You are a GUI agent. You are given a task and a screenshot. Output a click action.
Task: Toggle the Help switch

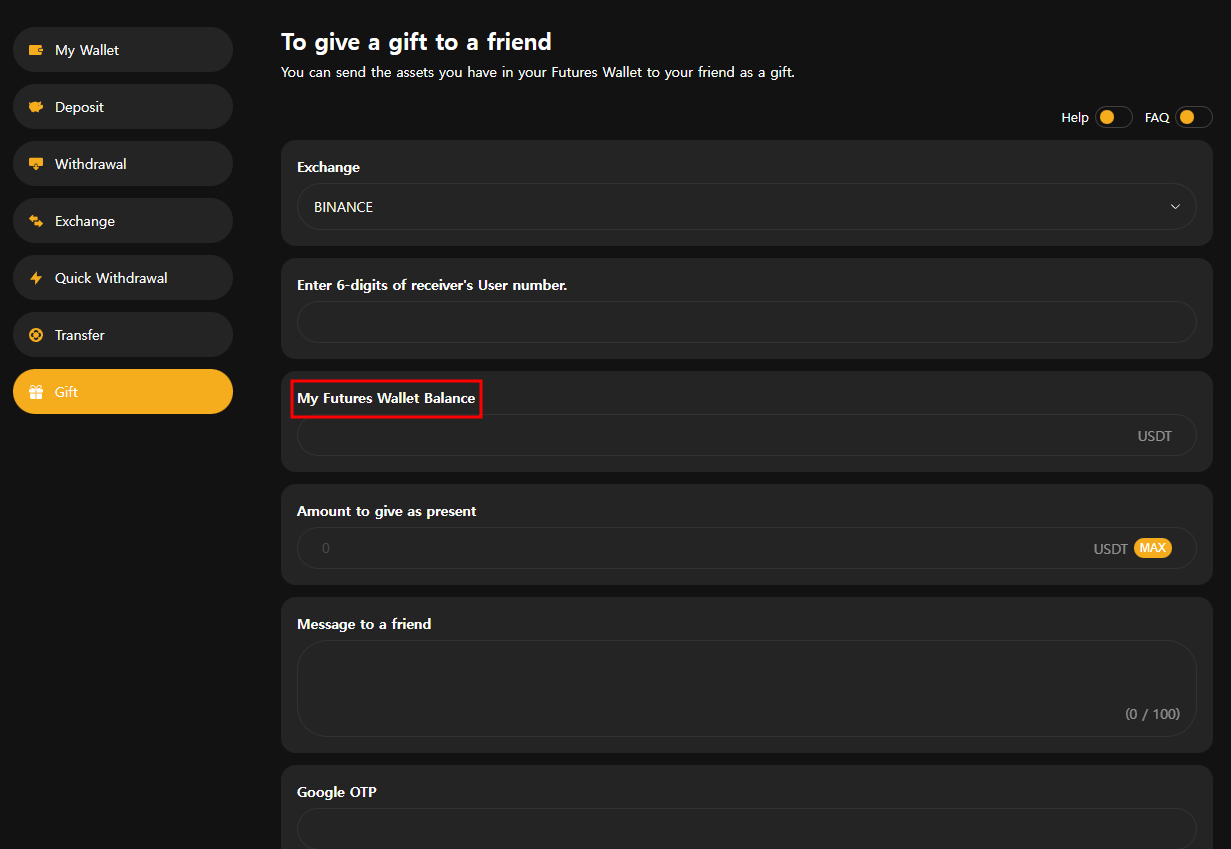coord(1114,117)
